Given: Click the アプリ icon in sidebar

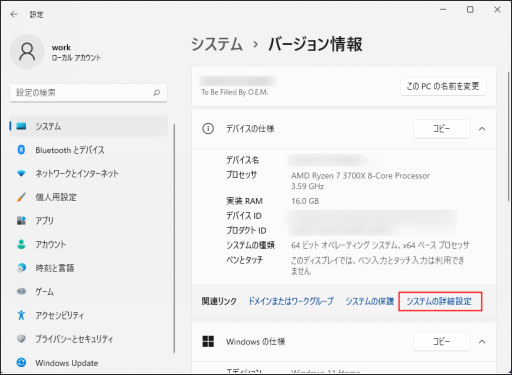Looking at the screenshot, I should coord(21,220).
